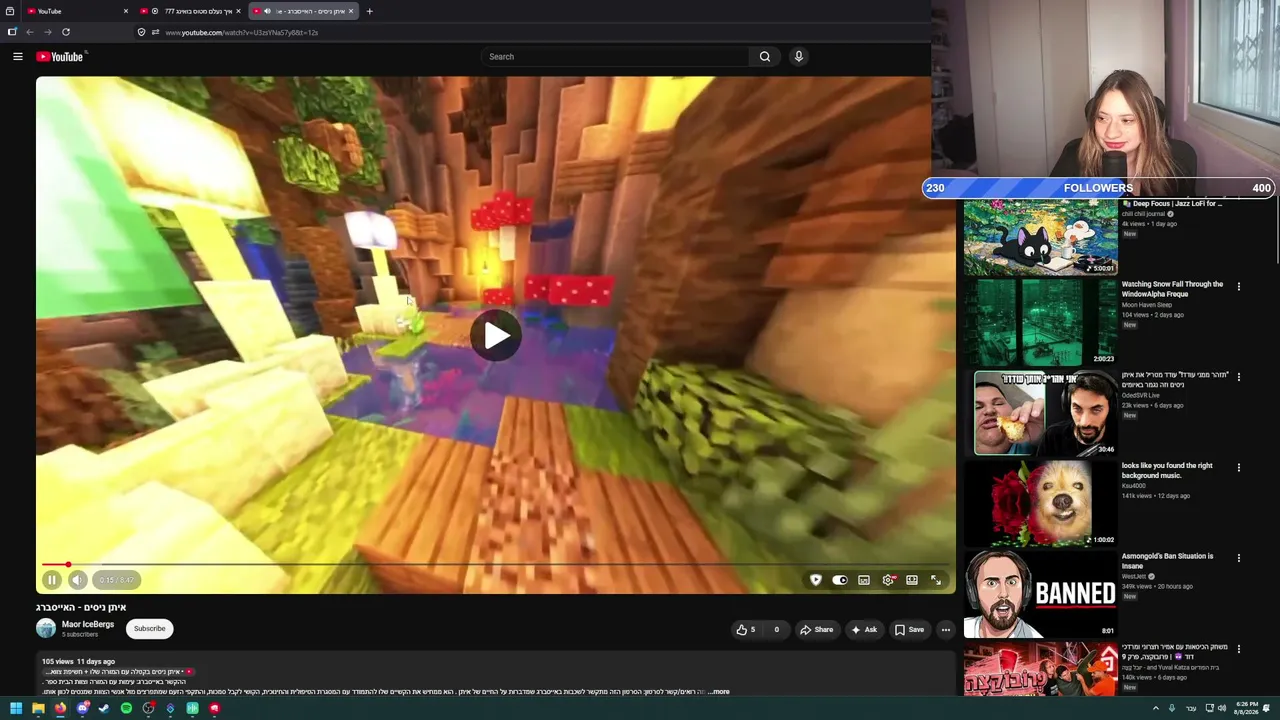This screenshot has width=1280, height=720.
Task: Dislike the video
Action: 776,630
